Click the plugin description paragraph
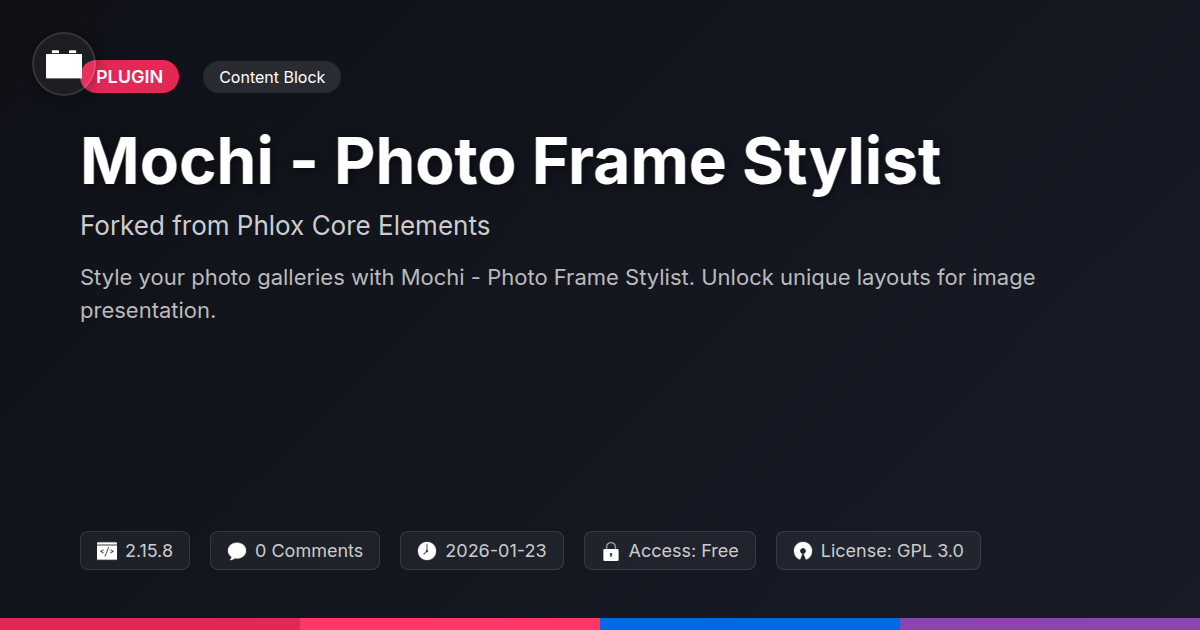This screenshot has height=630, width=1200. pyautogui.click(x=558, y=294)
